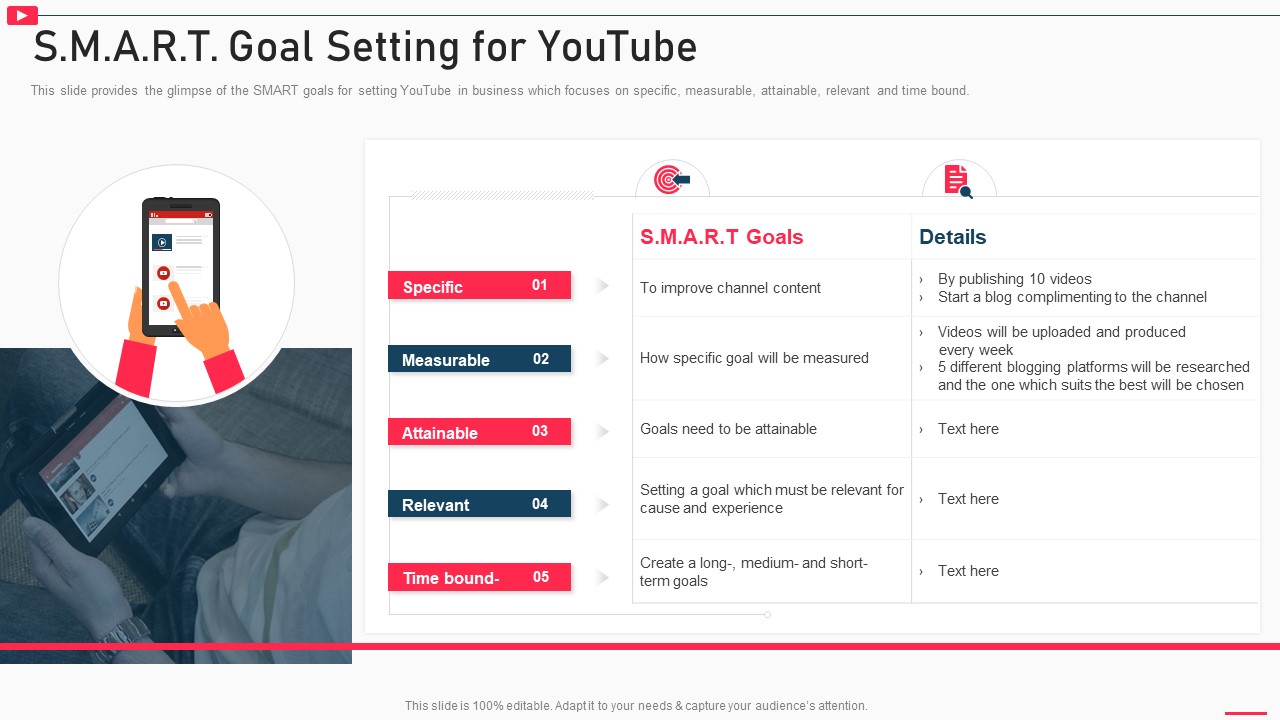Image resolution: width=1280 pixels, height=720 pixels.
Task: Click the number 05 on Time bound bar
Action: coord(541,577)
